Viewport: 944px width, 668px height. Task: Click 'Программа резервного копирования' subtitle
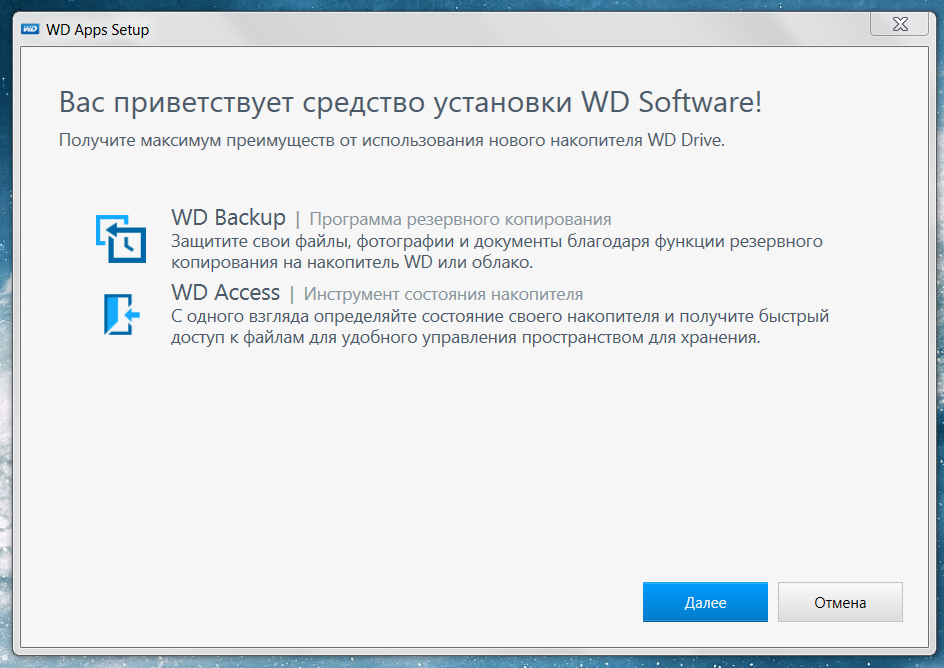pos(460,220)
